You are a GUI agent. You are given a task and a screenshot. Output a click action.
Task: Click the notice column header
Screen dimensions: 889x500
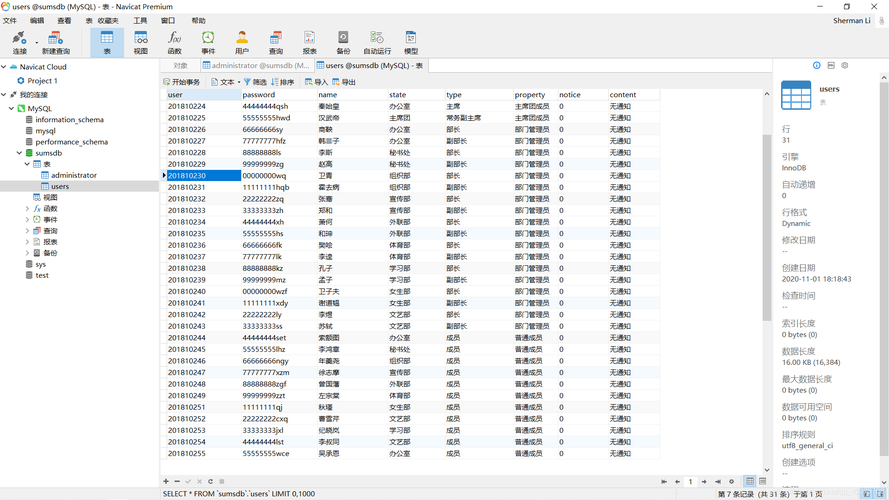point(583,95)
